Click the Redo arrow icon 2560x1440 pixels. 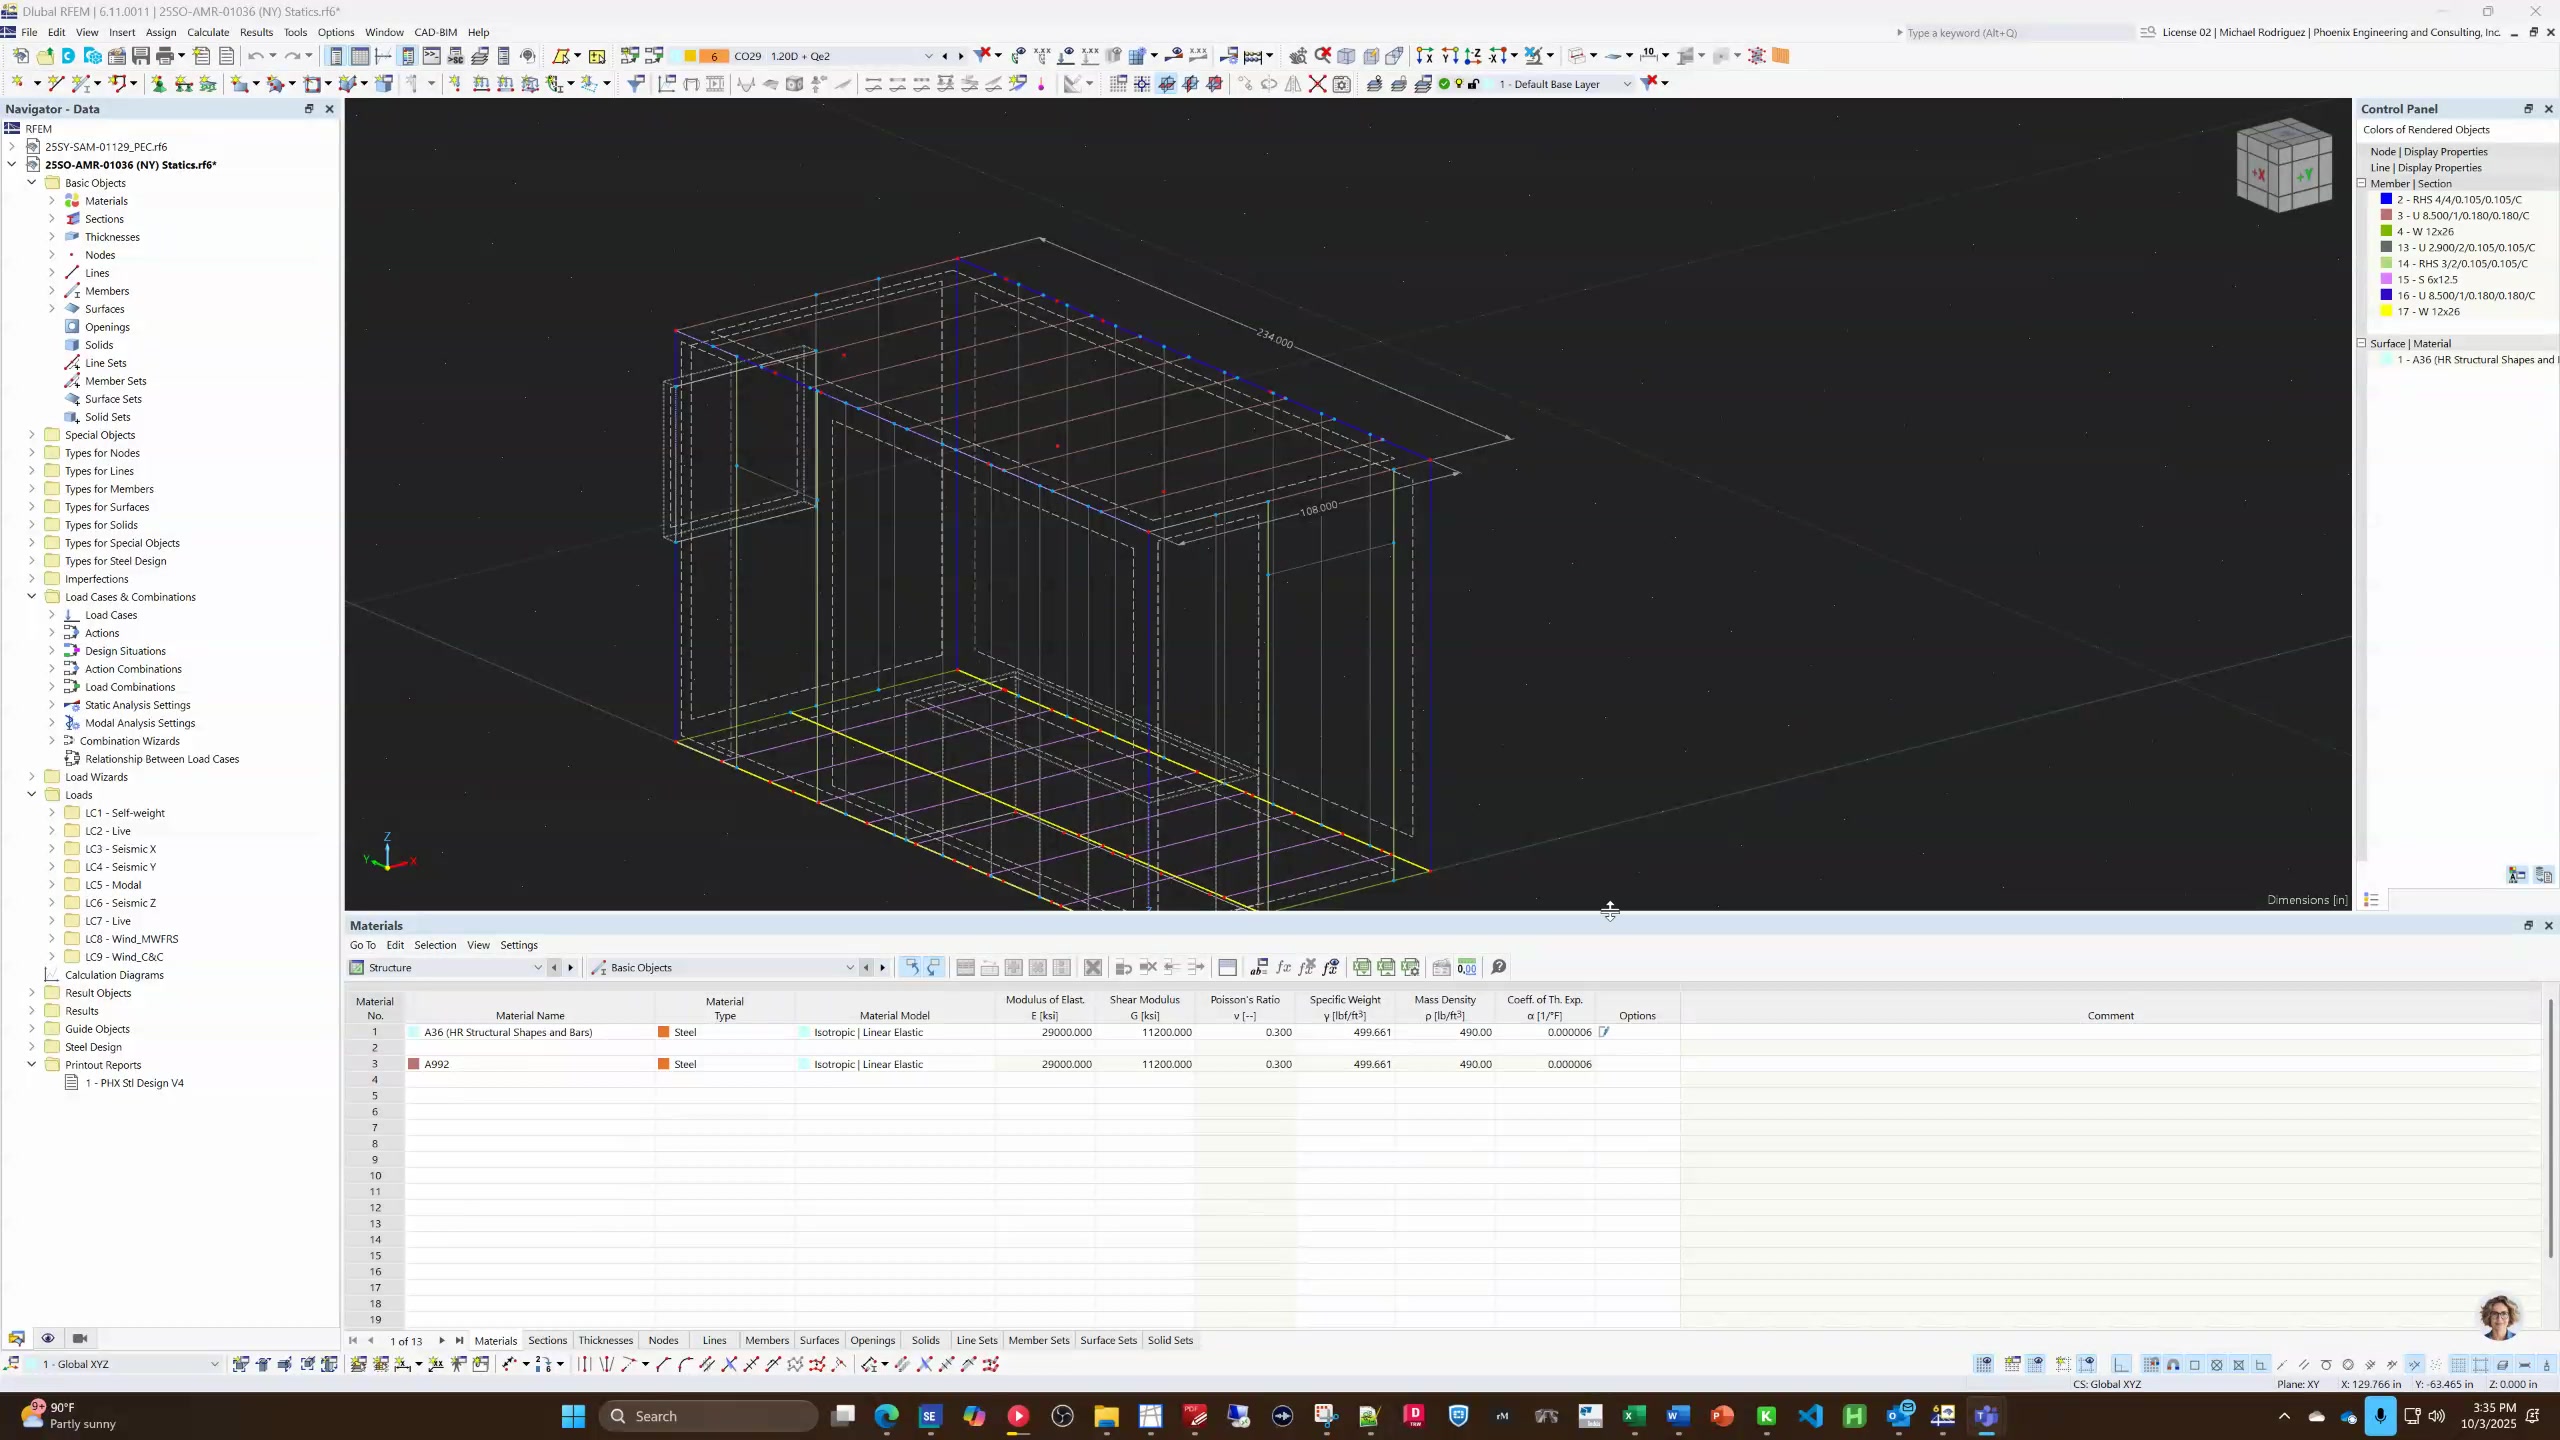pos(293,56)
